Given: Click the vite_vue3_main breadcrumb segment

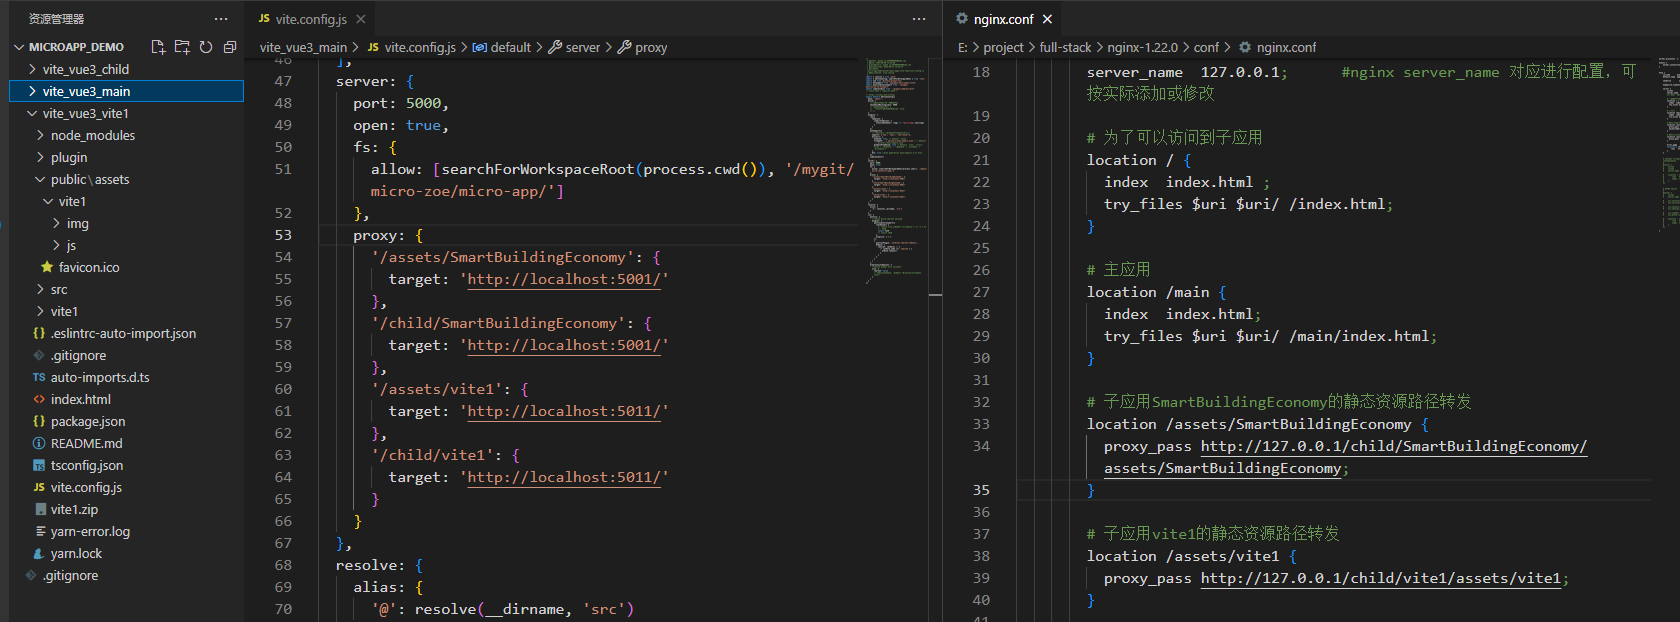Looking at the screenshot, I should point(303,47).
